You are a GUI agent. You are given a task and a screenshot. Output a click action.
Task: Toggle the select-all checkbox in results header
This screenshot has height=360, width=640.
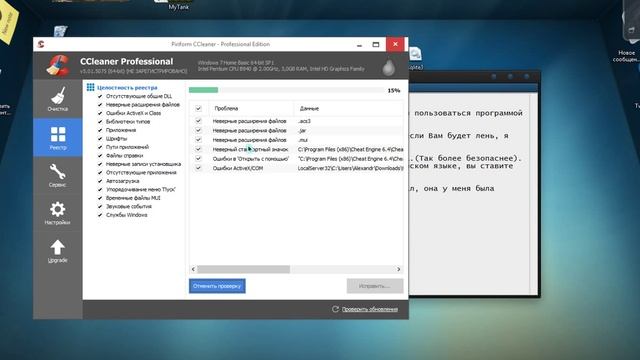(198, 108)
